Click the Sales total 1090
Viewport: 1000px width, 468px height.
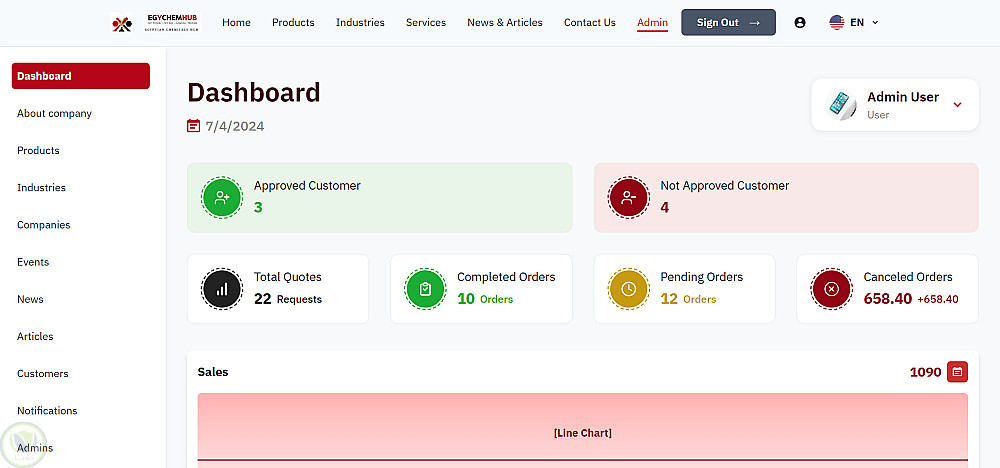click(925, 372)
